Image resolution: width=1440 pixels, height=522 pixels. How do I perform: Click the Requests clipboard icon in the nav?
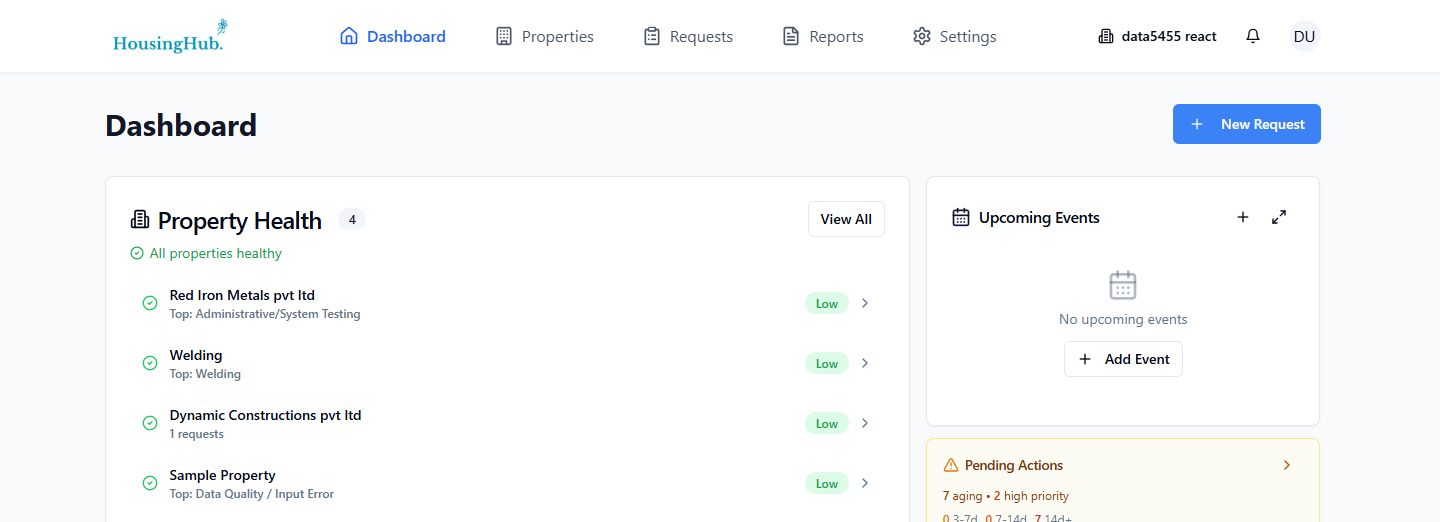[x=652, y=36]
